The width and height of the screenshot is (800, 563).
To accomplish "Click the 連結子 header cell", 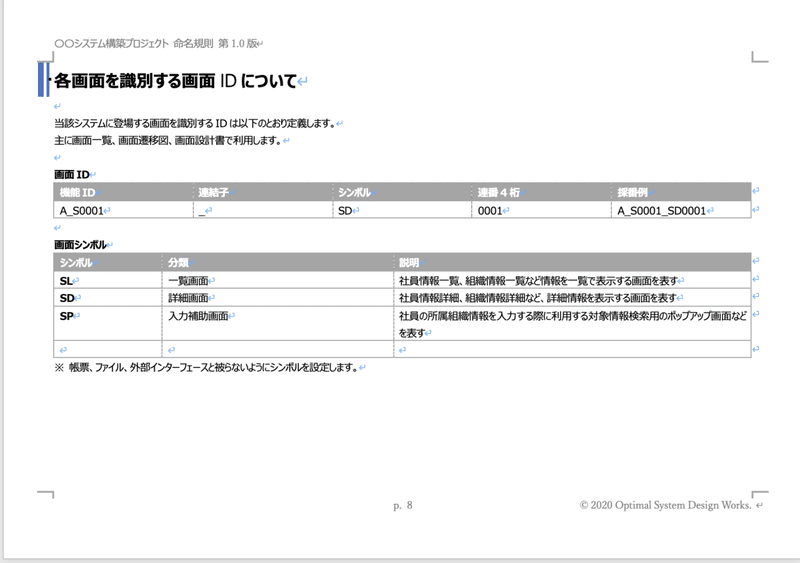I will click(263, 192).
